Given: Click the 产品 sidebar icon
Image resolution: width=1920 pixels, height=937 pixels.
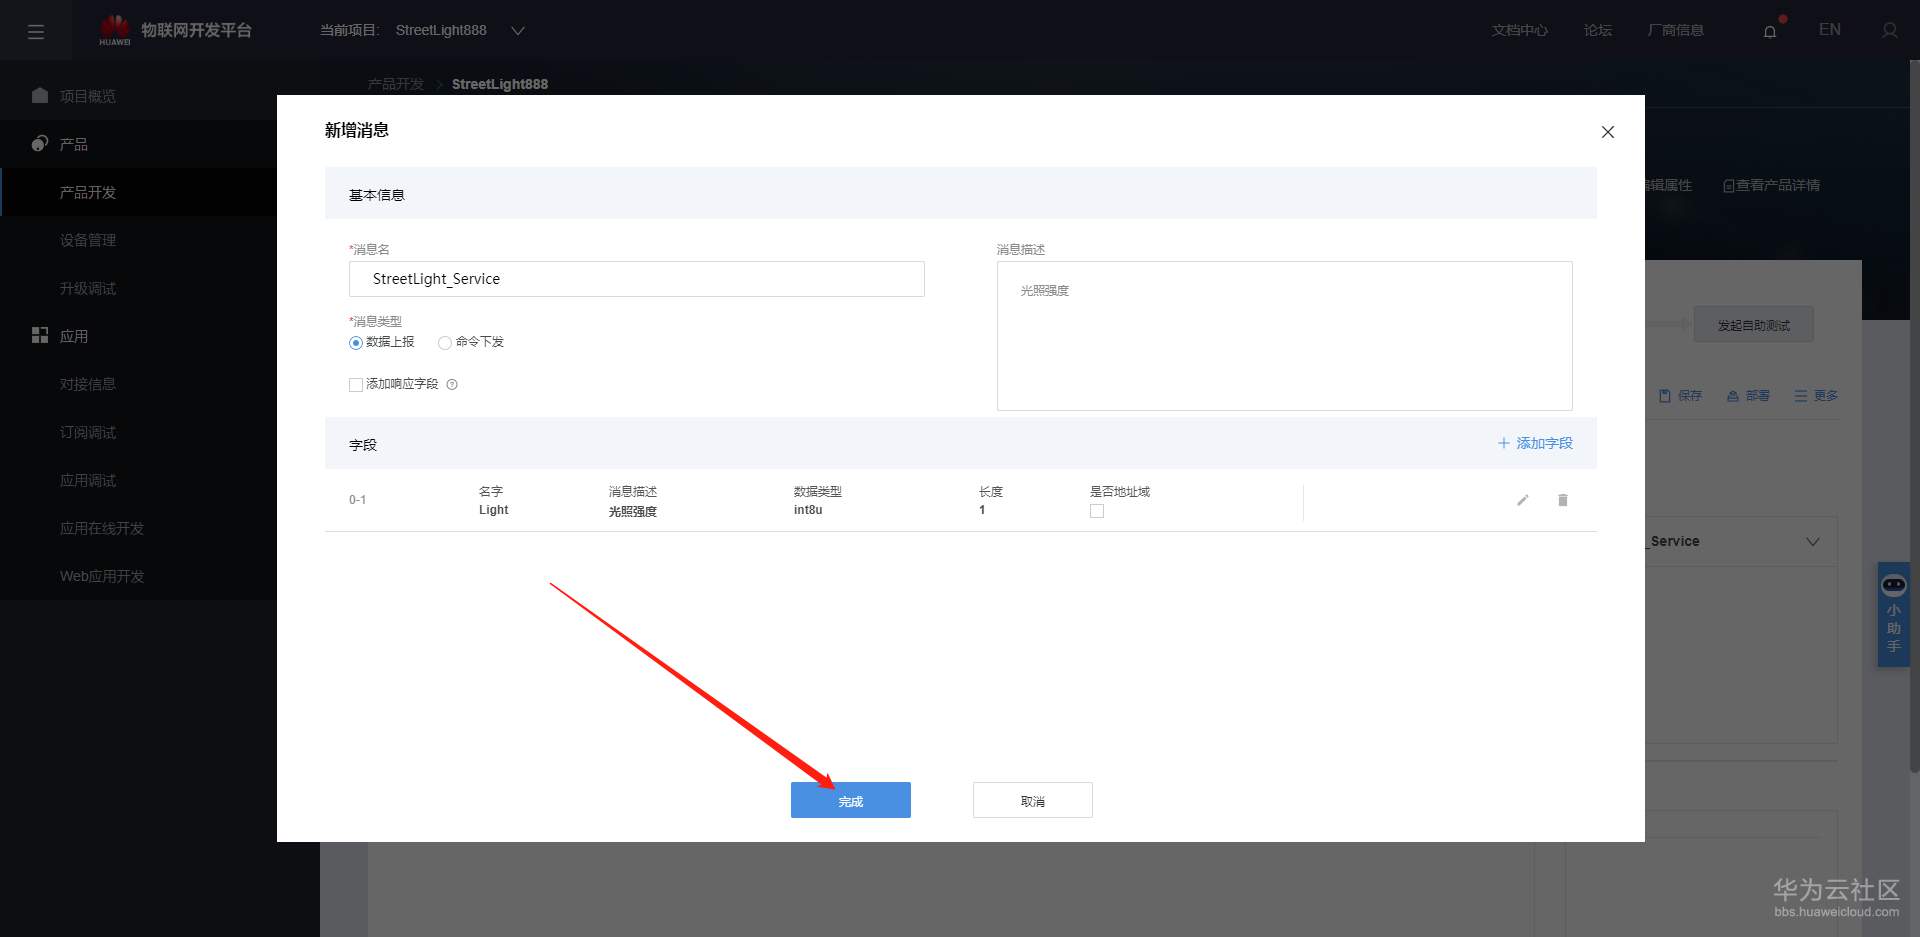Looking at the screenshot, I should click(x=40, y=144).
